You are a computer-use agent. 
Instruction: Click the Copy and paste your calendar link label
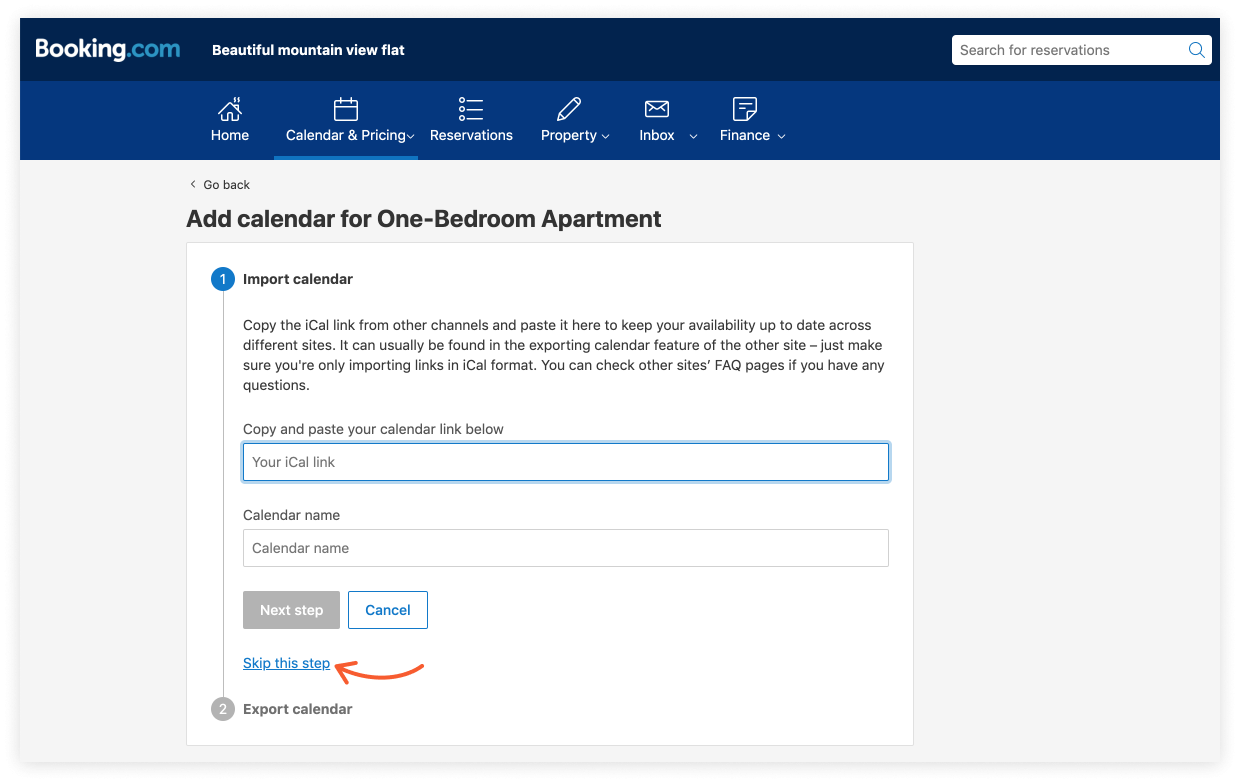click(373, 429)
